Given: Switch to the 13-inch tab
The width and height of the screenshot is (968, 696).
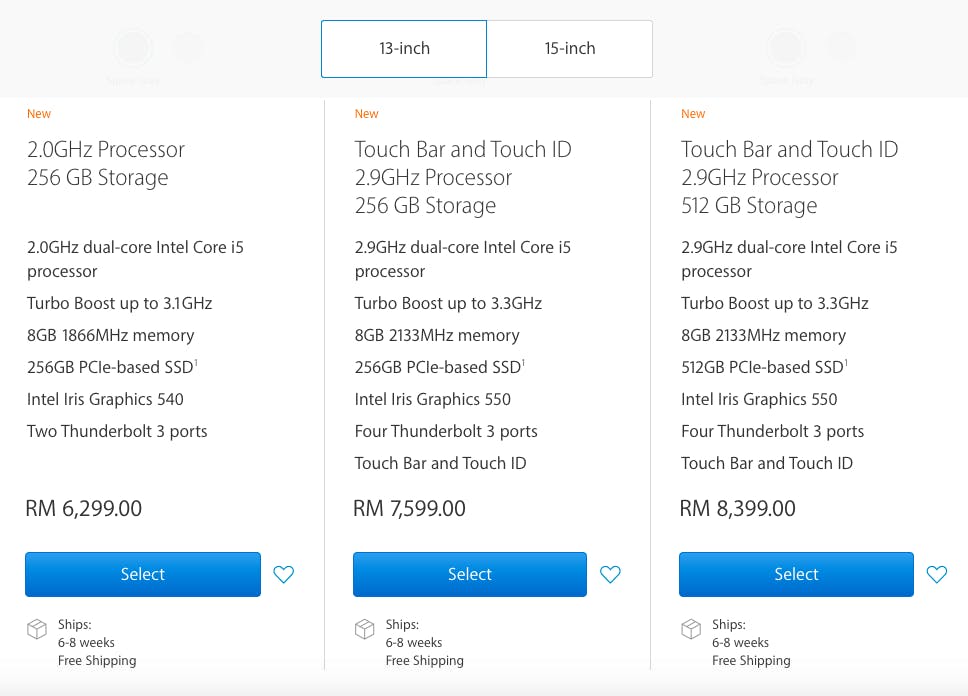Looking at the screenshot, I should point(404,49).
